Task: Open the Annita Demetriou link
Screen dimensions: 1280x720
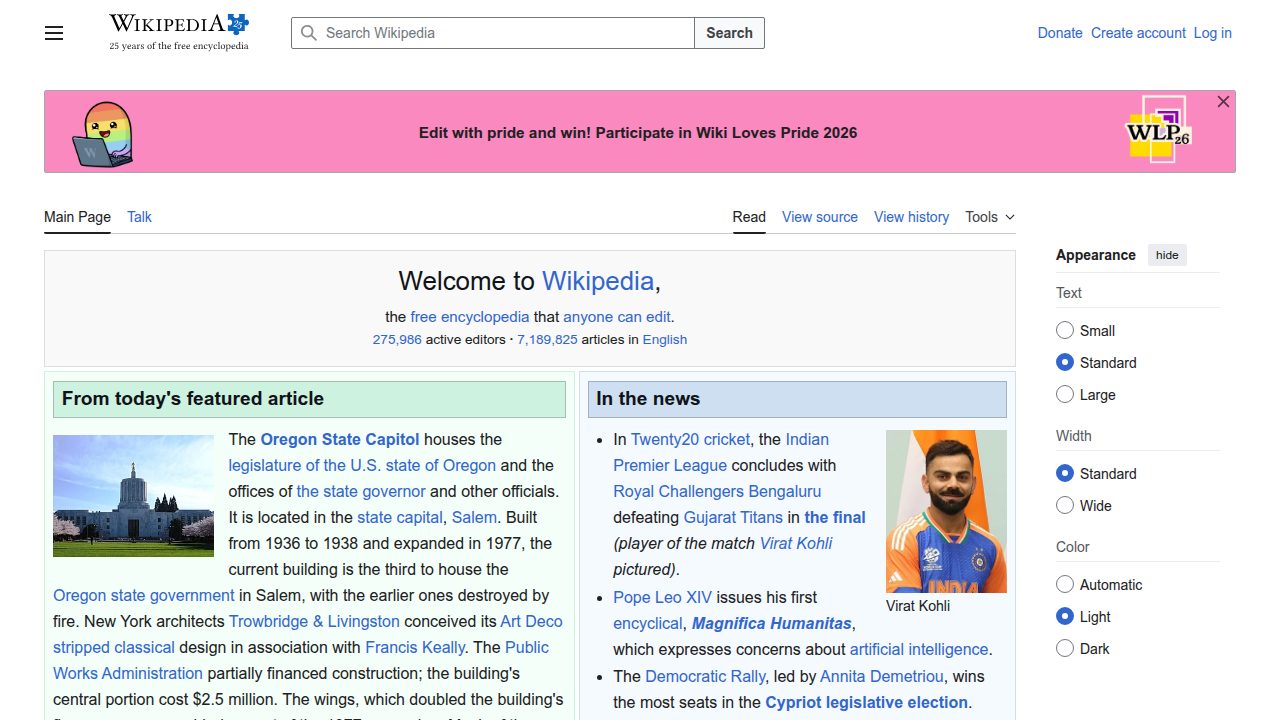Action: point(882,676)
